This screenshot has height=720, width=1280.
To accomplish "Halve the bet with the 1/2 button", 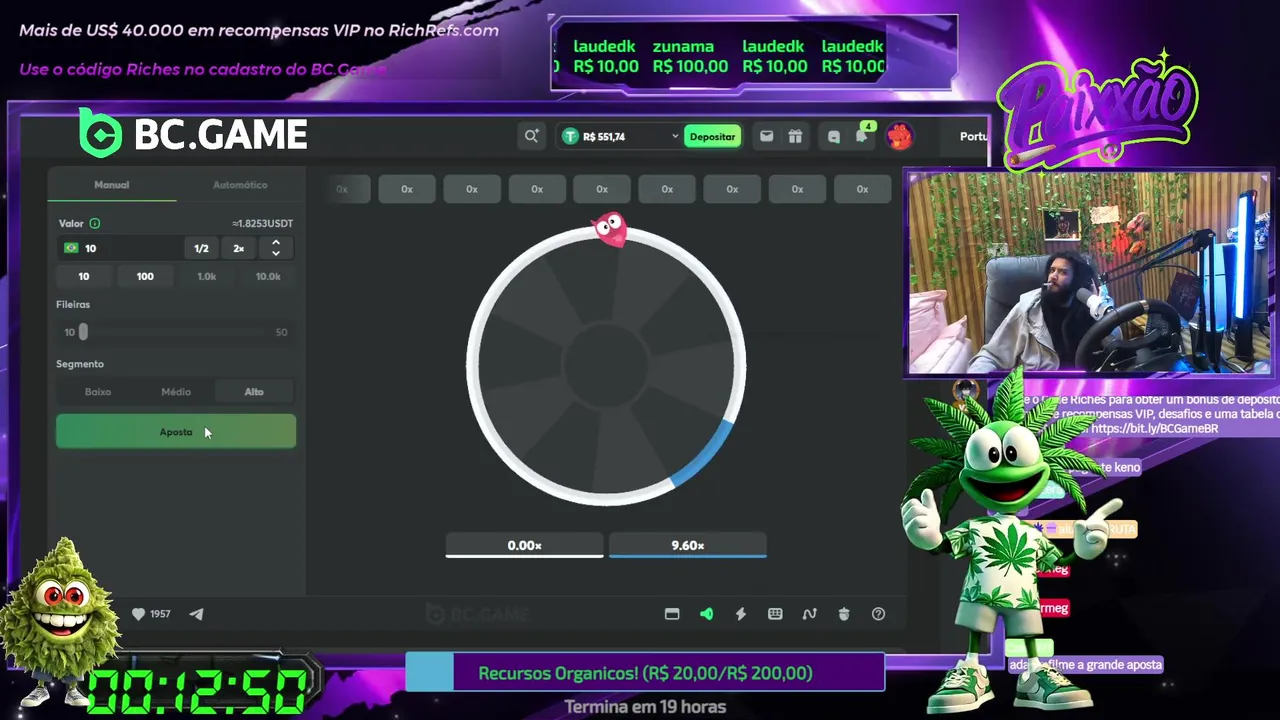I will (201, 248).
